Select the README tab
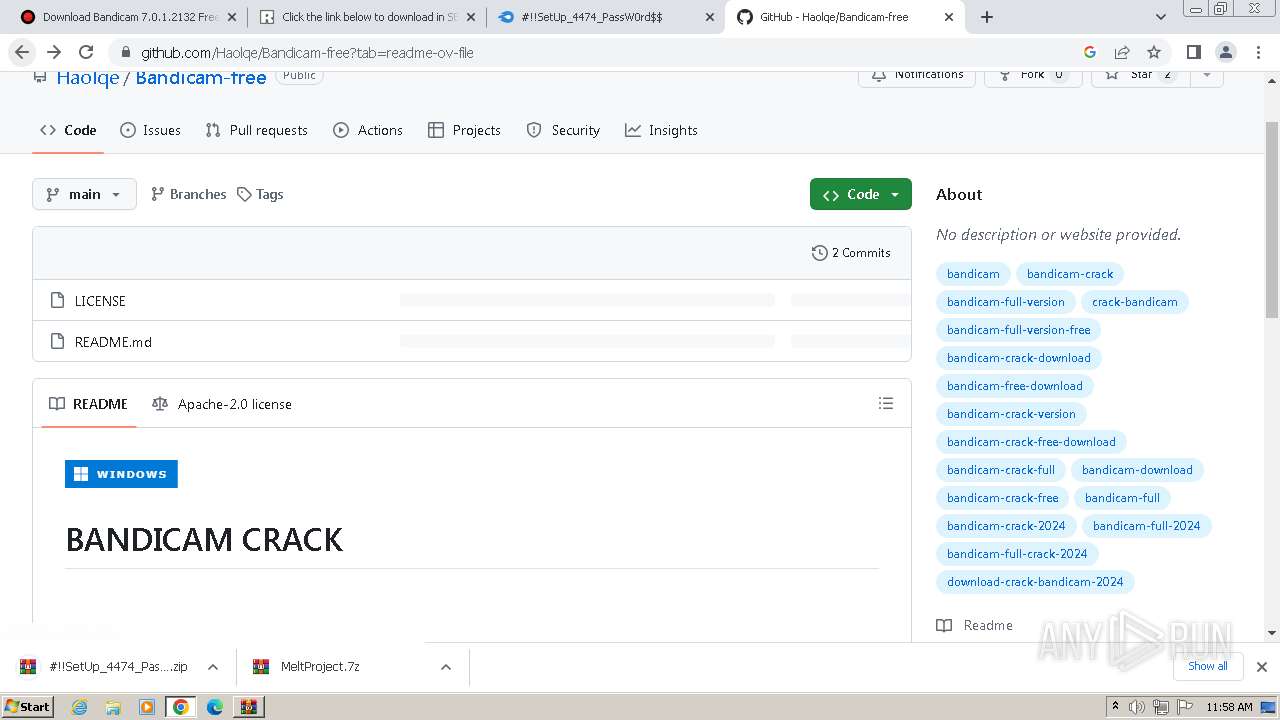The width and height of the screenshot is (1280, 720). tap(88, 404)
